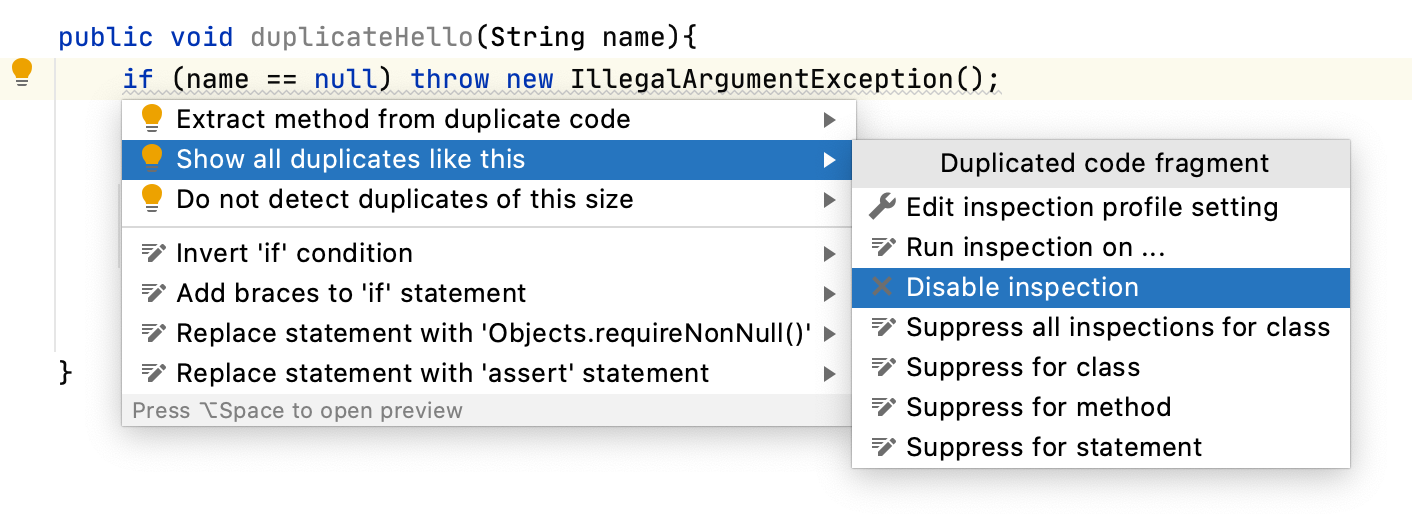Expand arrow next to Objects.requireNonNull() replacement

point(829,334)
